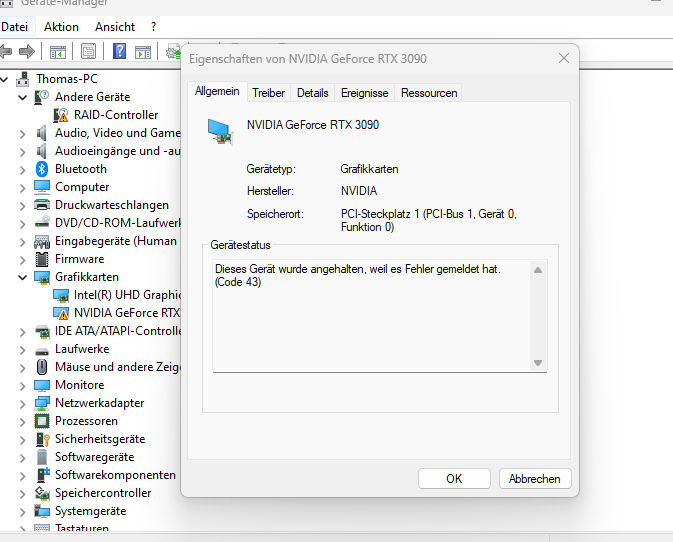
Task: Click the blue Help question mark icon
Action: [x=119, y=51]
